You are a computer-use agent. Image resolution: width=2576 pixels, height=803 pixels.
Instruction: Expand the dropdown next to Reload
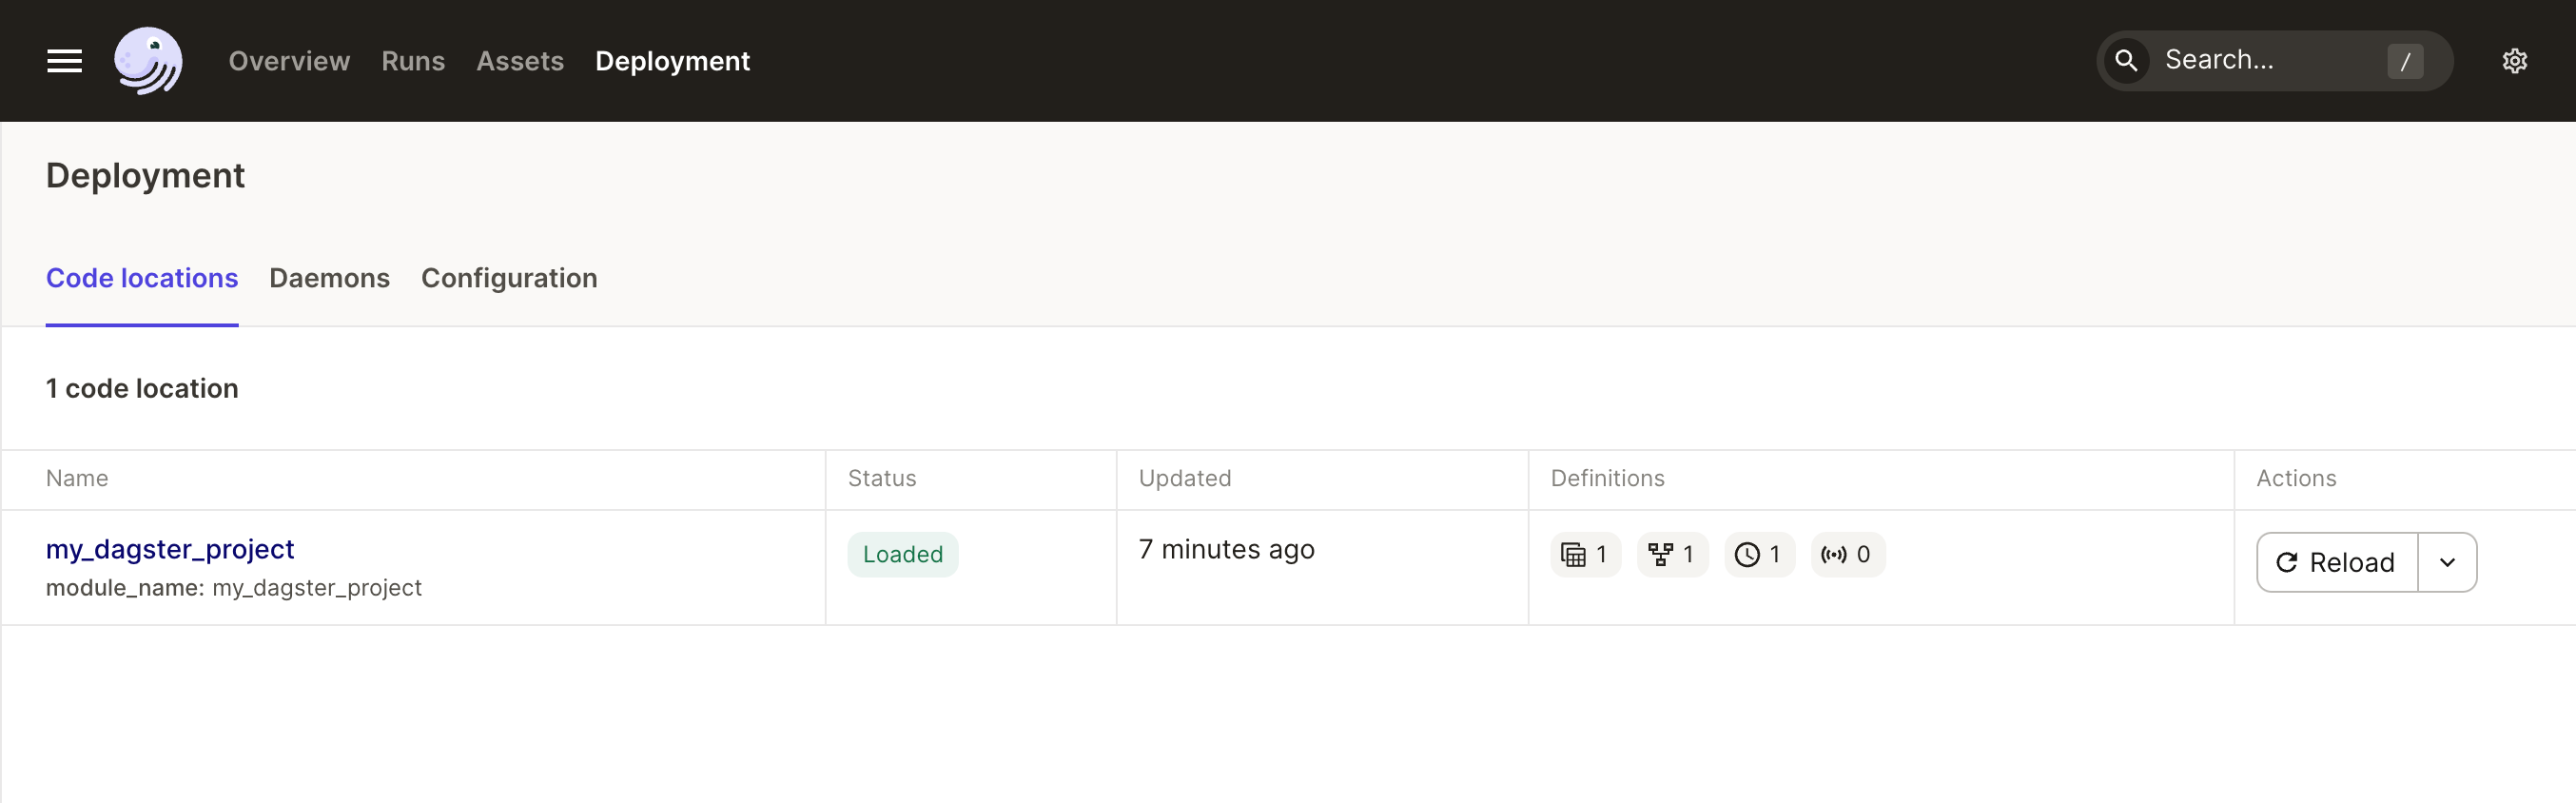pyautogui.click(x=2446, y=562)
